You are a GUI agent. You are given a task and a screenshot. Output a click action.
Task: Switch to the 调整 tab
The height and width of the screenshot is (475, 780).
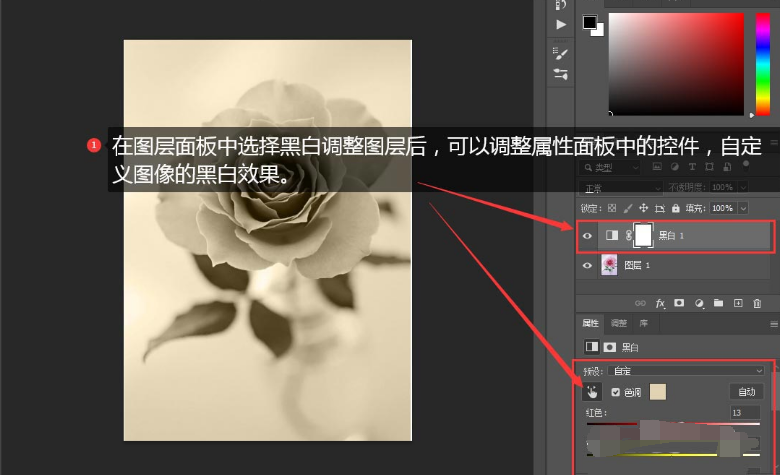coord(618,324)
